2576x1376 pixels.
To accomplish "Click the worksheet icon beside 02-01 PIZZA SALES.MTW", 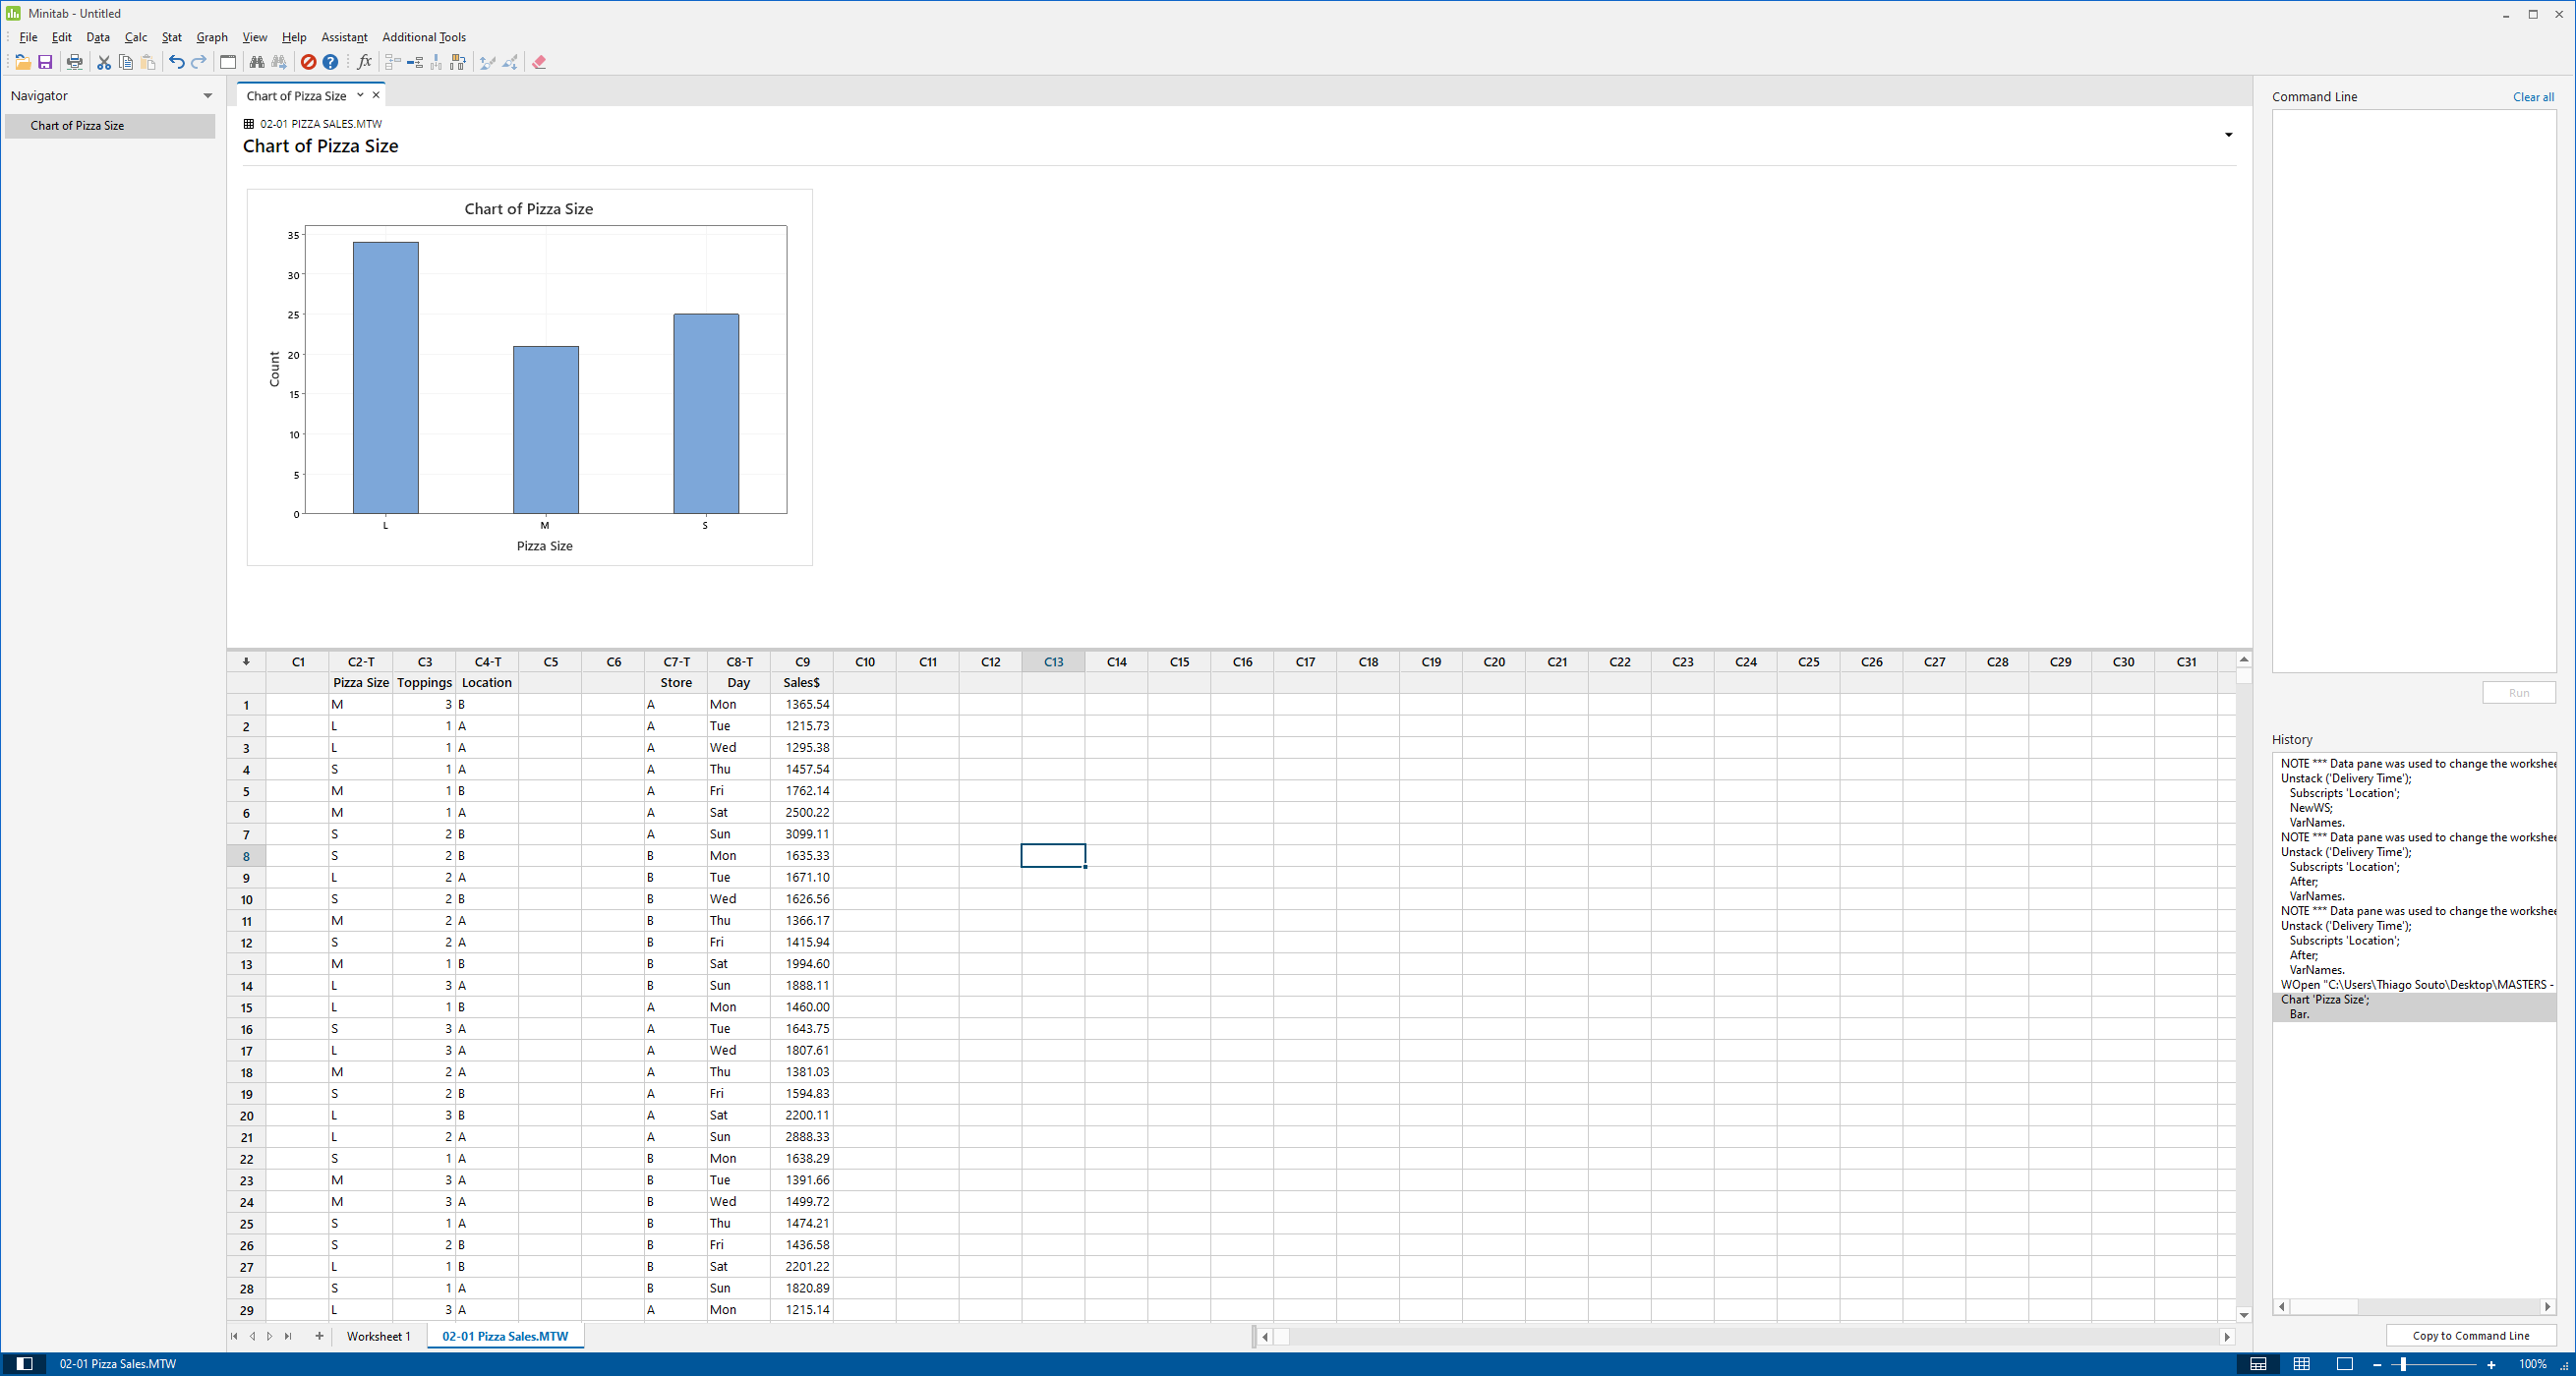I will pos(249,124).
